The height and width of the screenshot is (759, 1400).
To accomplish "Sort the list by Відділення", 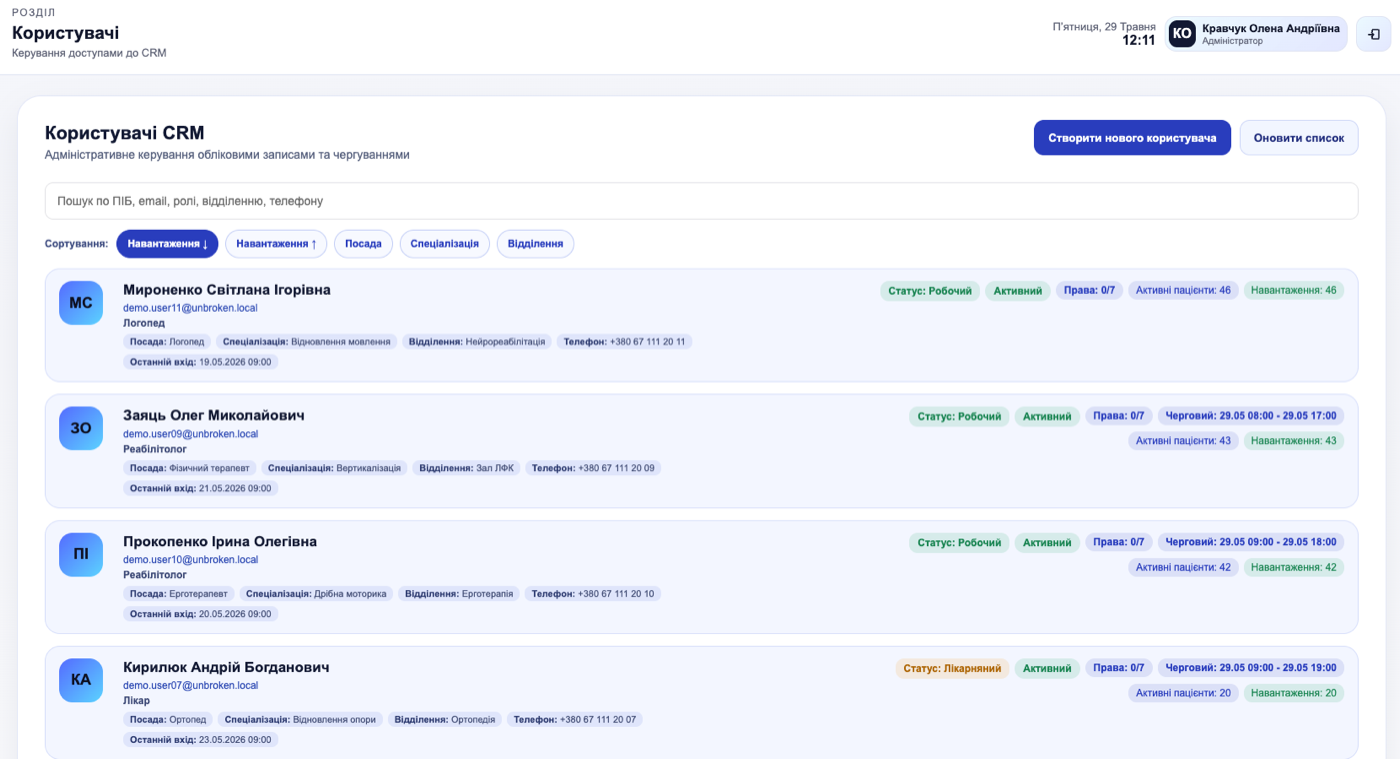I will 535,244.
